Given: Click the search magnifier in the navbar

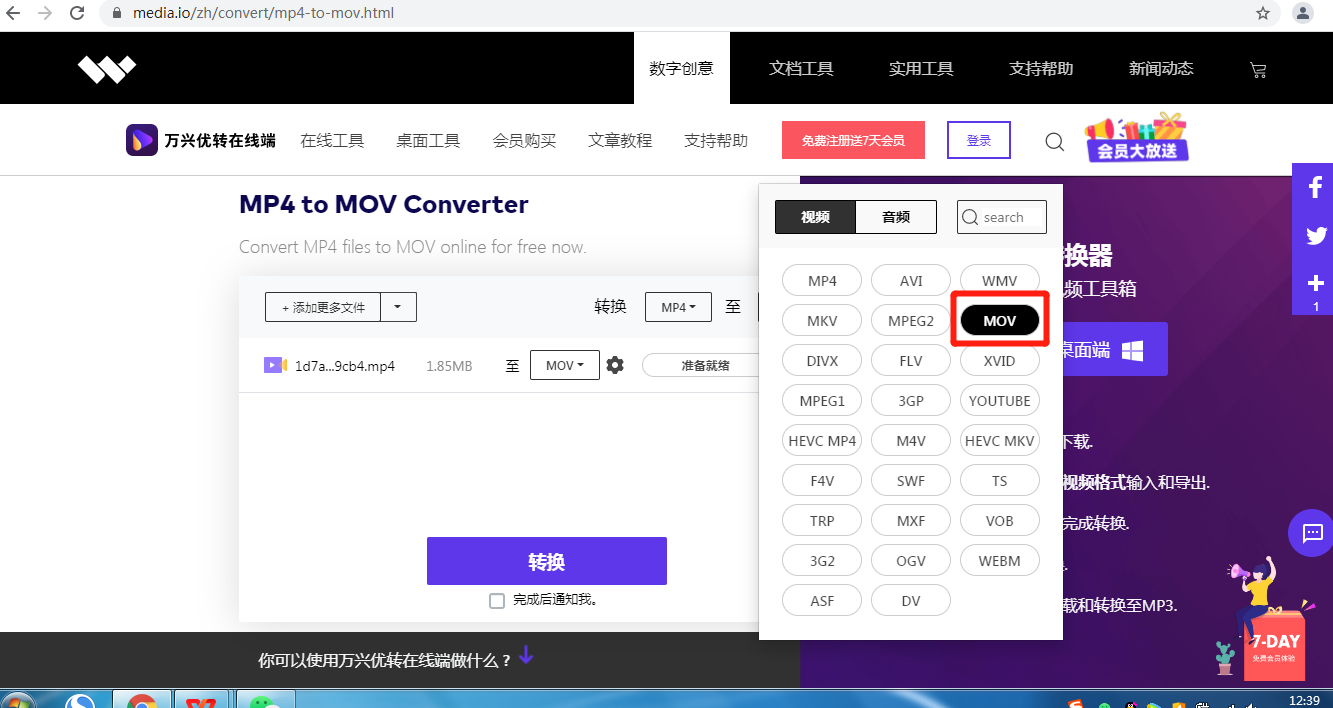Looking at the screenshot, I should click(1054, 141).
